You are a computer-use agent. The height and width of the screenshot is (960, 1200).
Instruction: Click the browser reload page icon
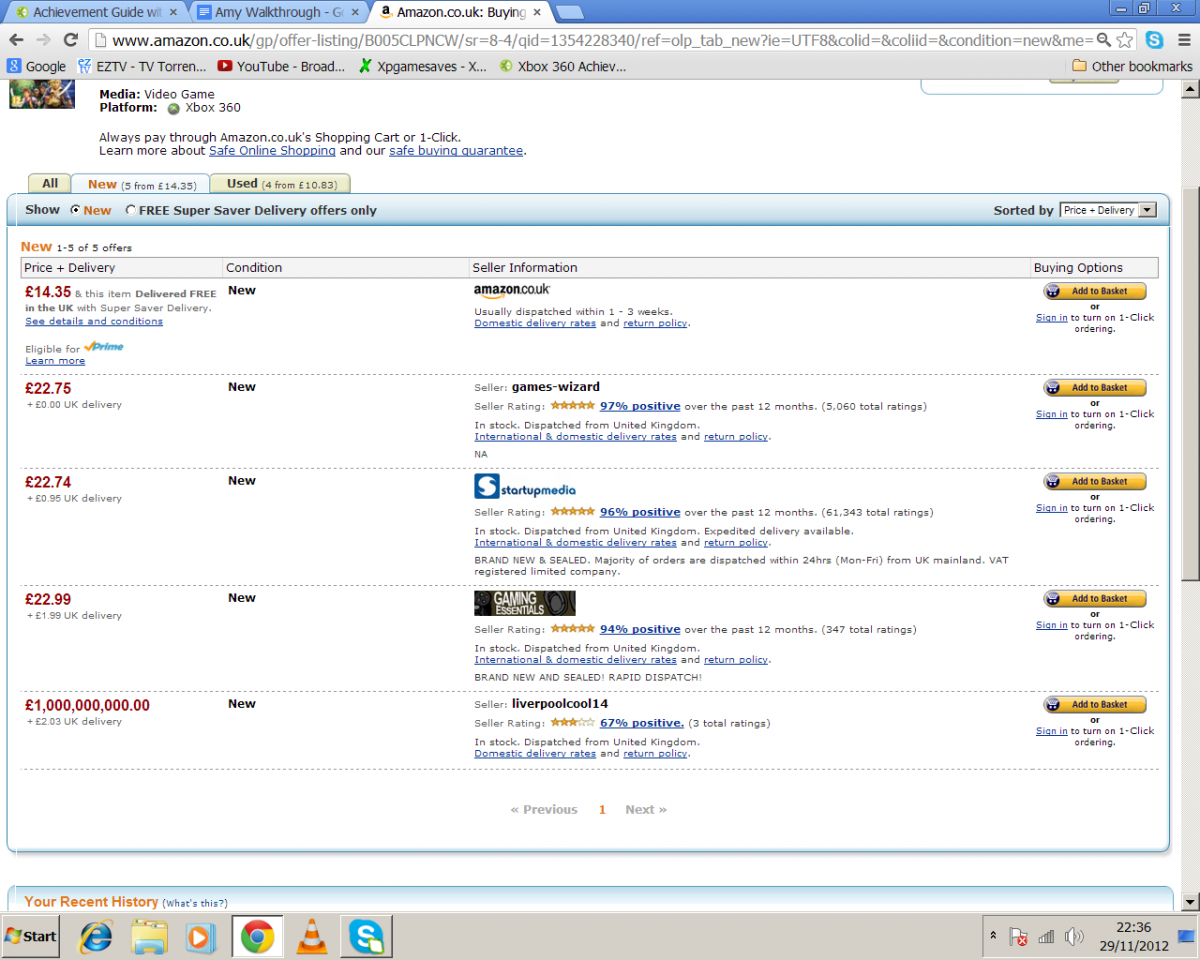point(70,40)
